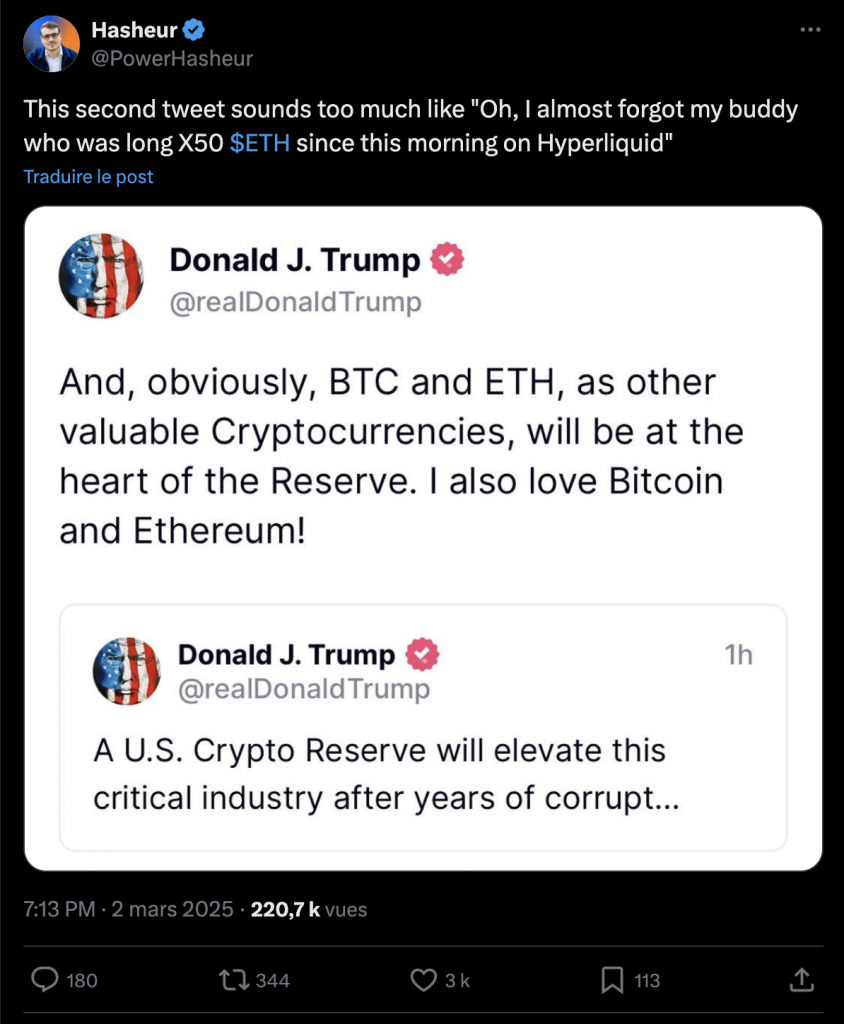Click the 1h timestamp on the quoted tweet
The height and width of the screenshot is (1024, 844).
[741, 656]
